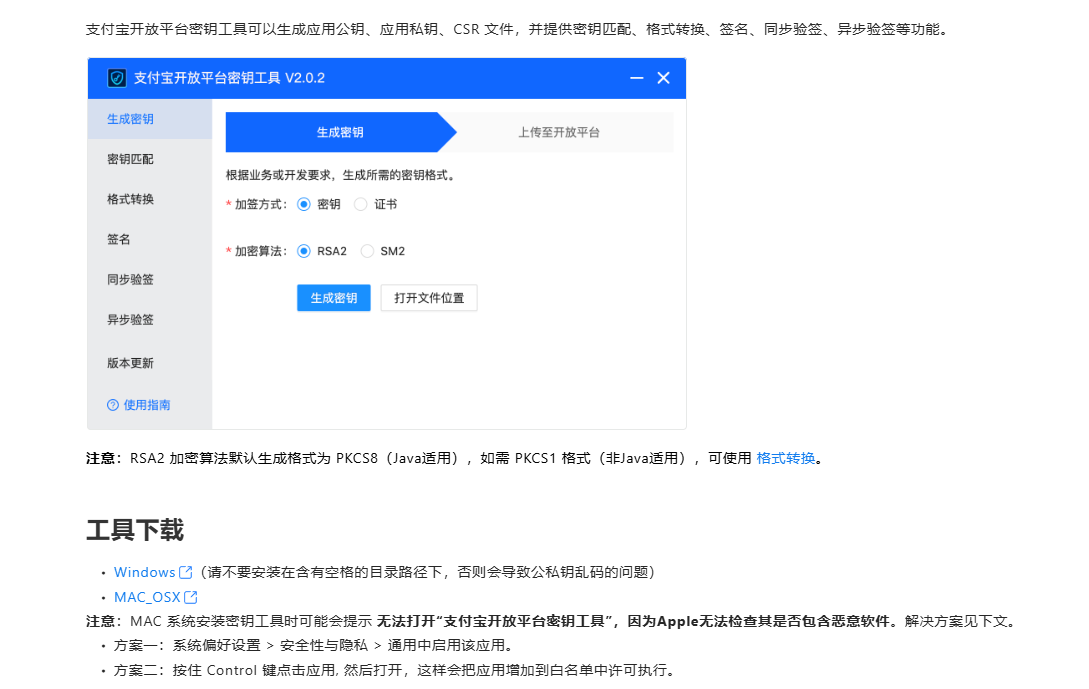The image size is (1089, 689).
Task: Click the question mark icon beside 使用指南
Action: pos(113,405)
